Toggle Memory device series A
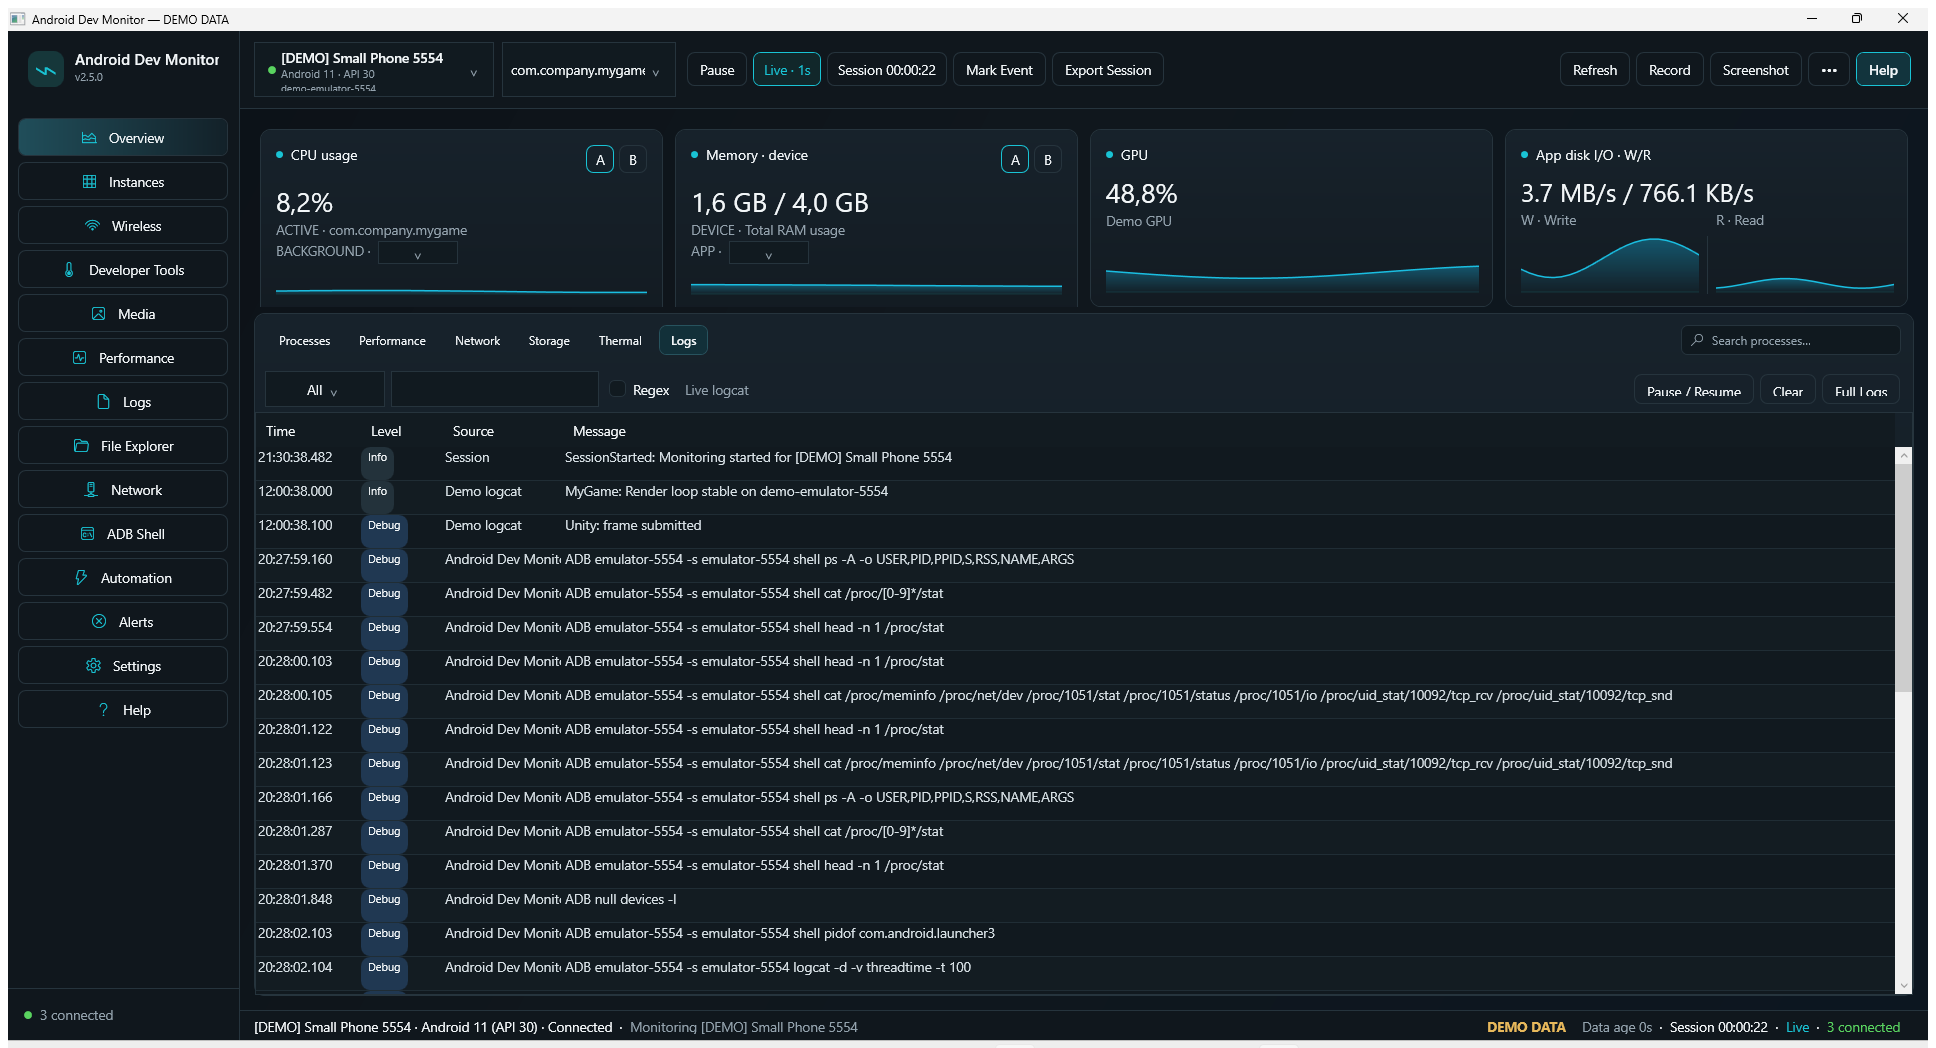Screen dimensions: 1936x1048 [1015, 160]
